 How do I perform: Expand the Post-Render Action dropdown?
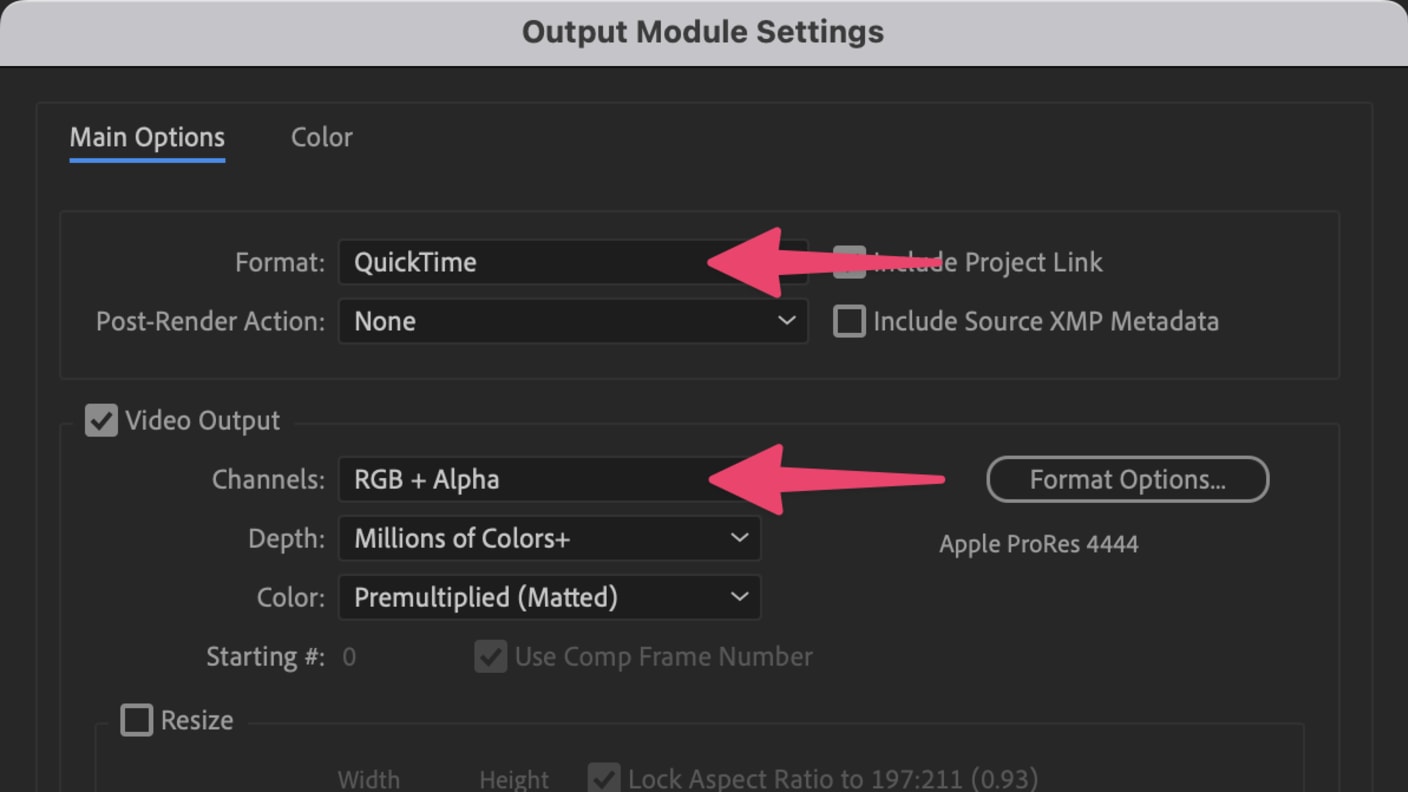(x=572, y=321)
